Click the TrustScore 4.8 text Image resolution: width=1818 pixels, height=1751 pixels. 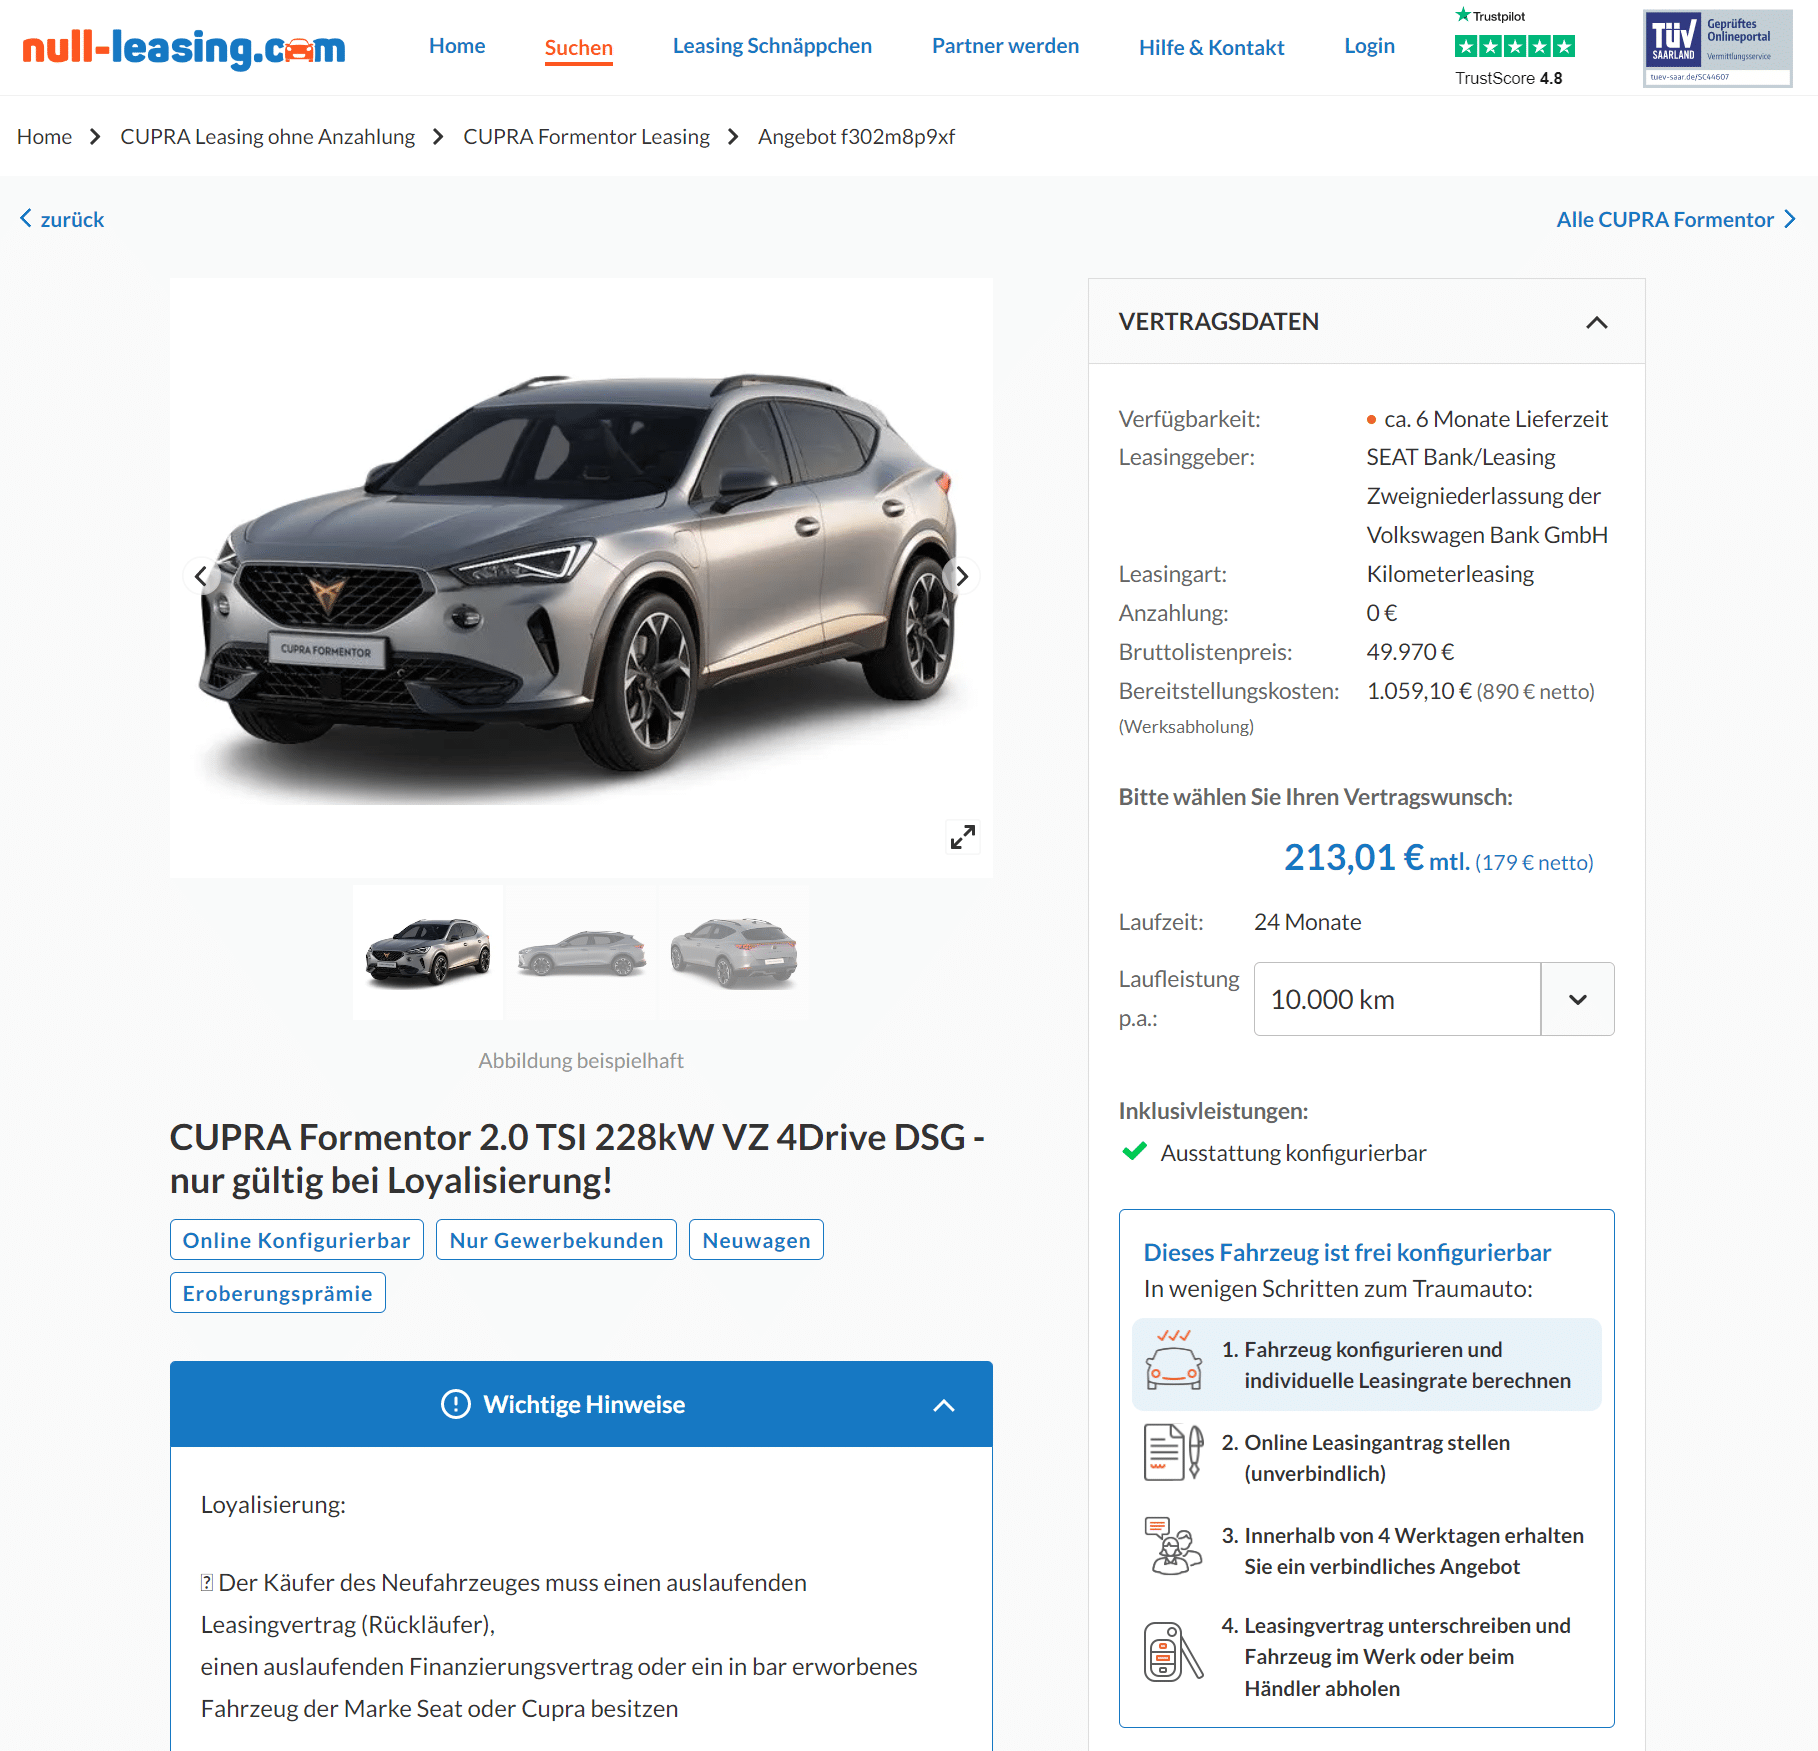click(x=1508, y=78)
